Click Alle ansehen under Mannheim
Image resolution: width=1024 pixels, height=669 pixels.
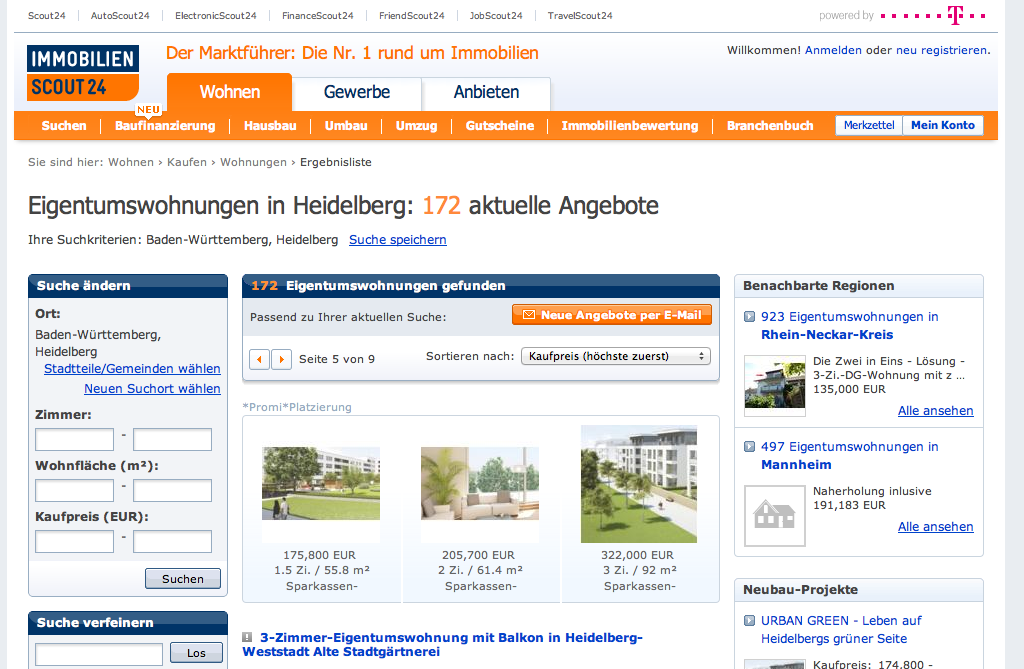coord(935,527)
